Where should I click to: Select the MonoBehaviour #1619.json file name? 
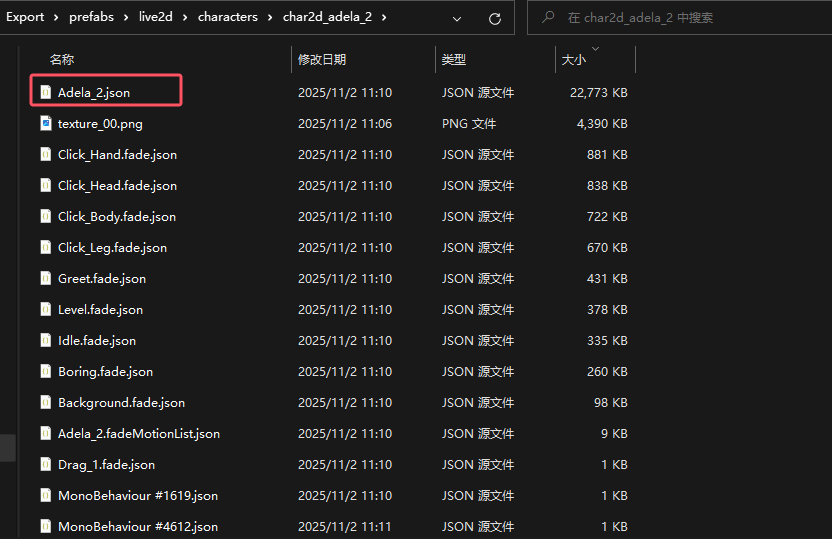138,495
